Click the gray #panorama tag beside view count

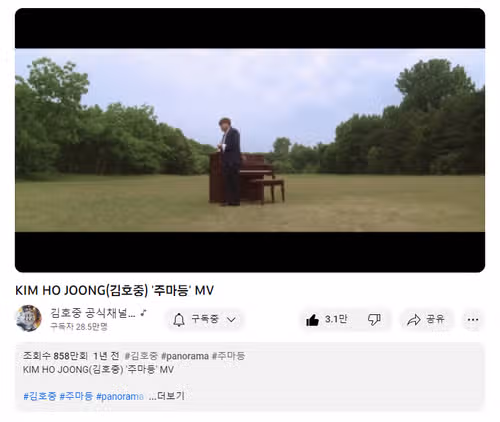pos(185,356)
